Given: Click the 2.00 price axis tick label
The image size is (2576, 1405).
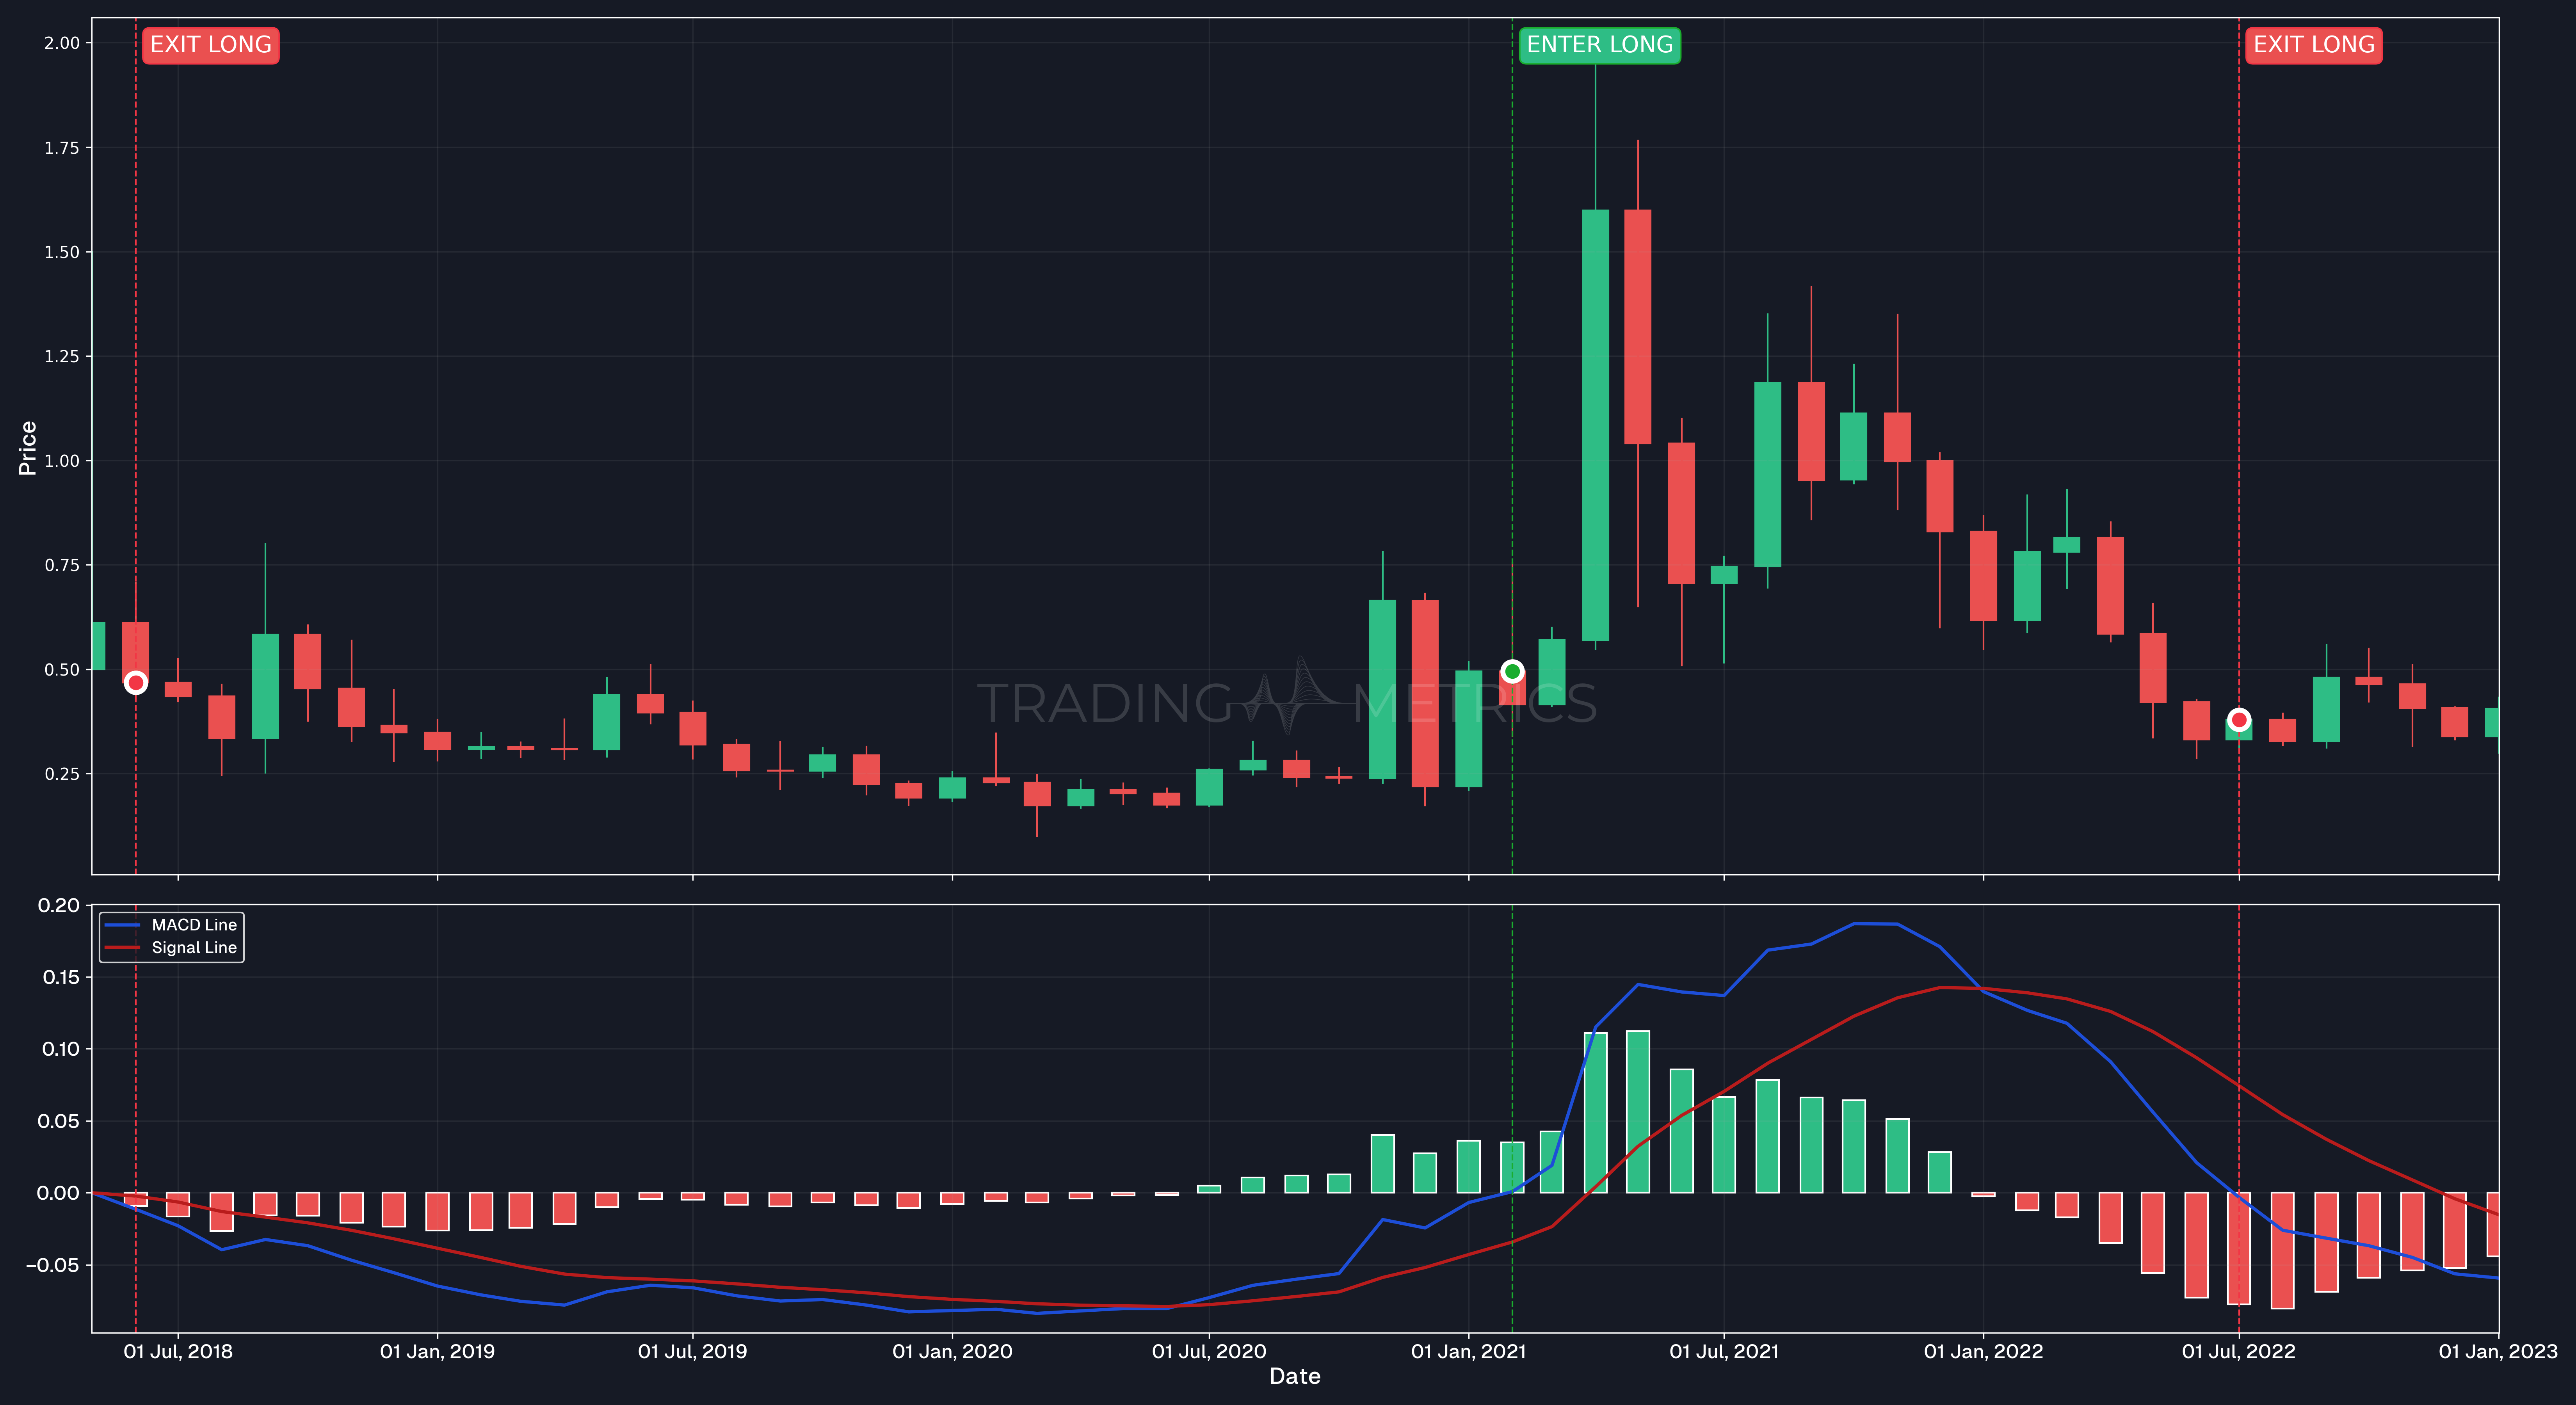Looking at the screenshot, I should click(x=62, y=43).
